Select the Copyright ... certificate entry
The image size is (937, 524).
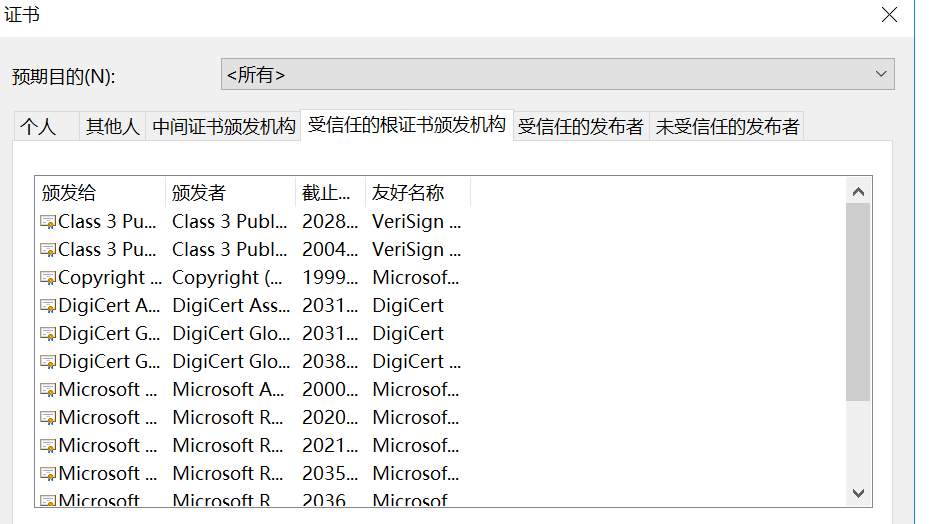(x=110, y=278)
